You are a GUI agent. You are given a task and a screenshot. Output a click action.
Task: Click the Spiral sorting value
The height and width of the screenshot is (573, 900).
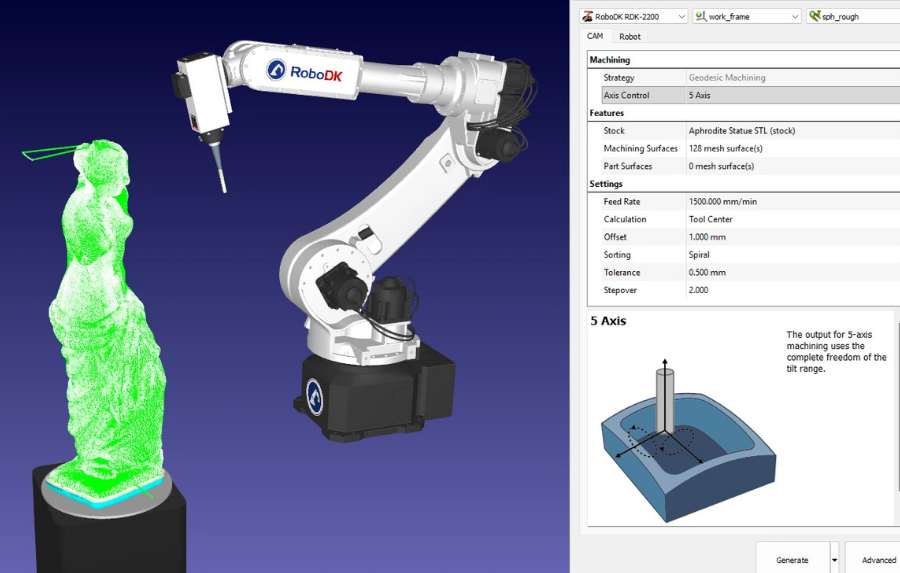(x=699, y=254)
